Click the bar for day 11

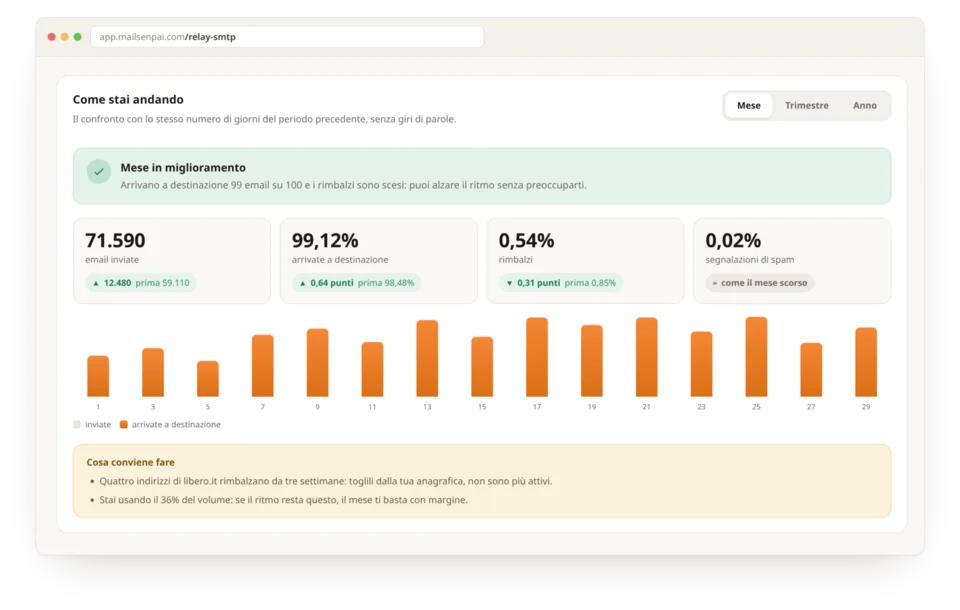click(x=372, y=369)
